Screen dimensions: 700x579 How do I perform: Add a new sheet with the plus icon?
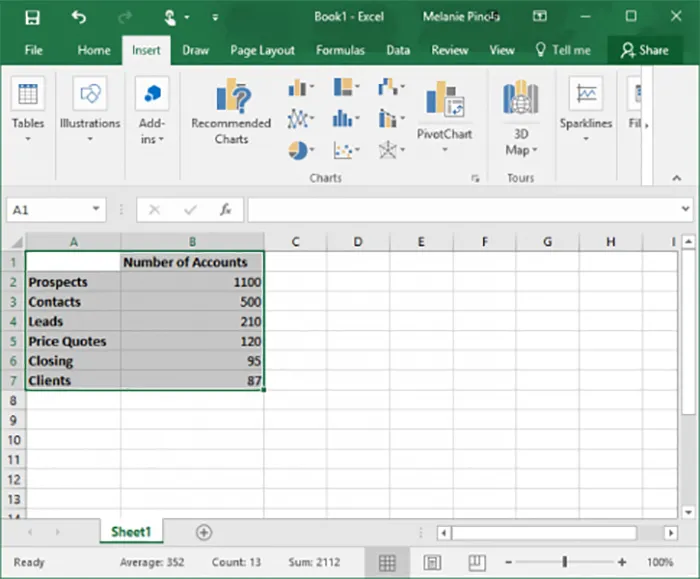(x=204, y=533)
